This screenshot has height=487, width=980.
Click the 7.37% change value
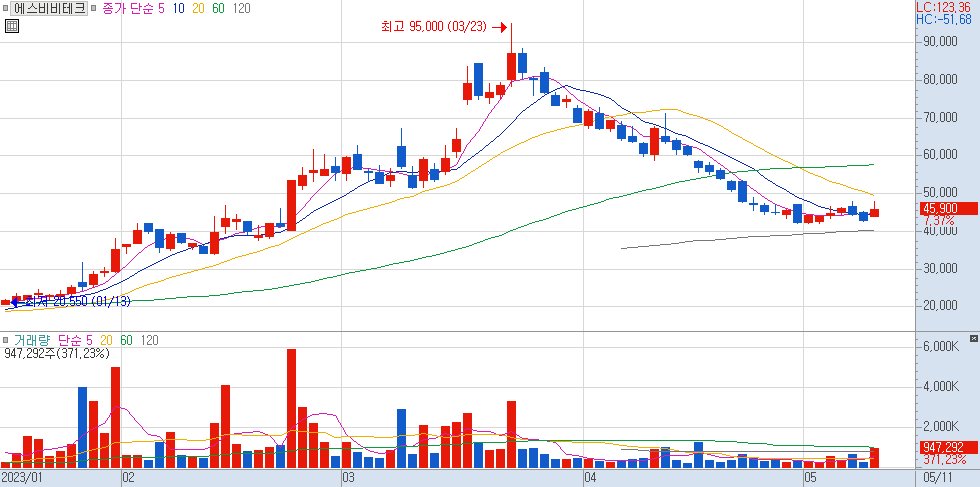939,221
